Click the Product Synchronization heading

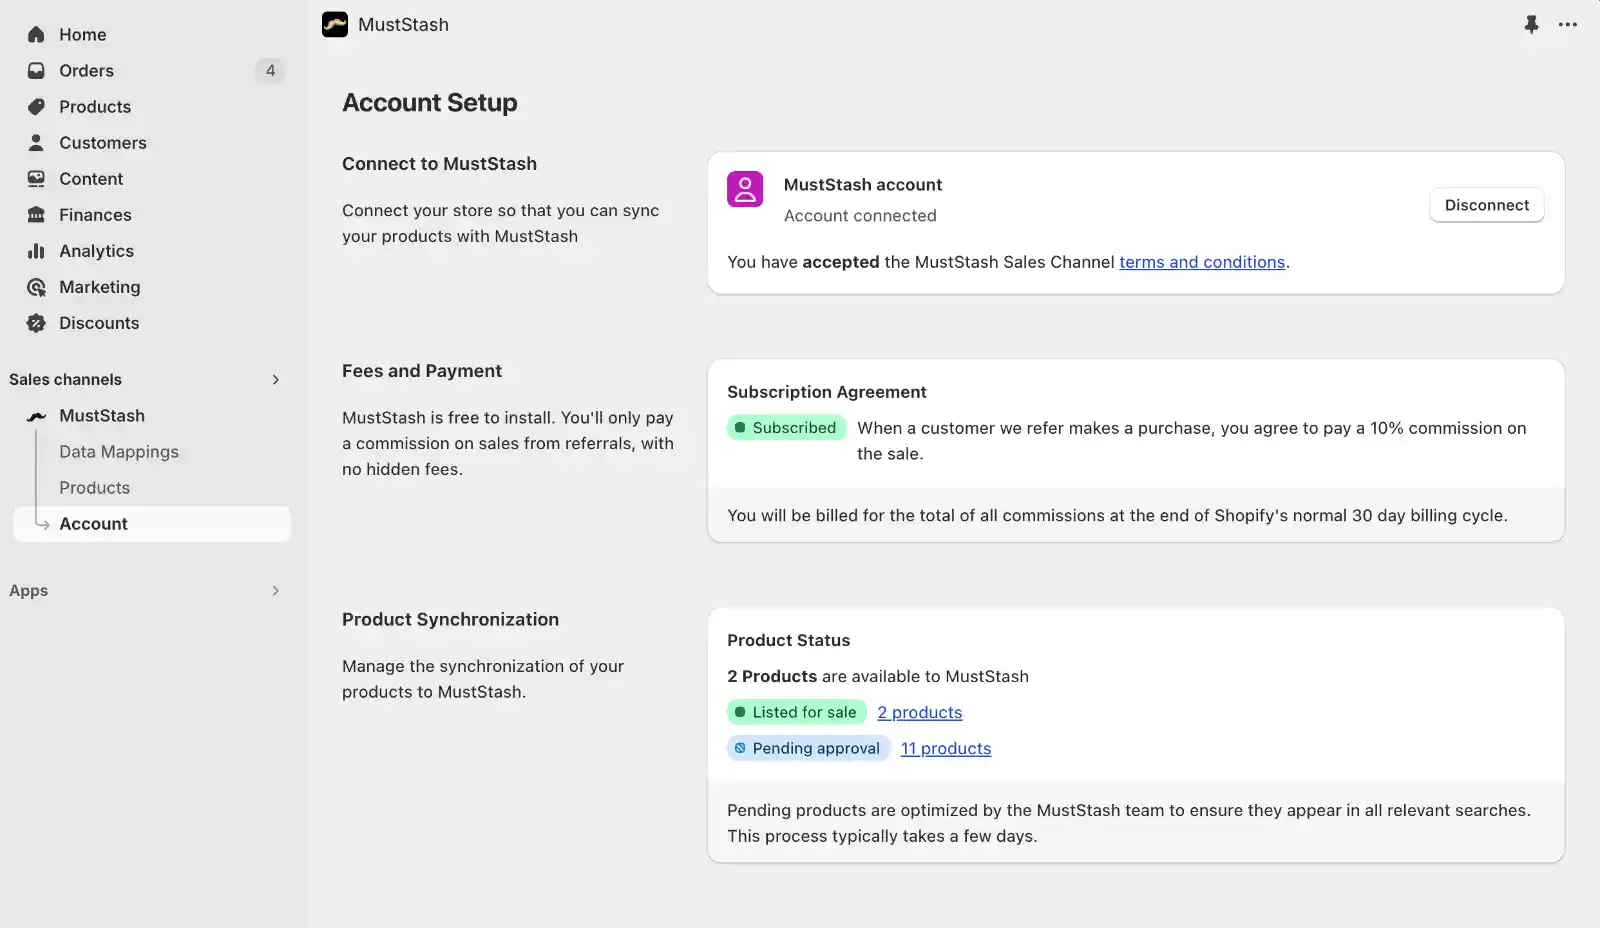pyautogui.click(x=450, y=620)
